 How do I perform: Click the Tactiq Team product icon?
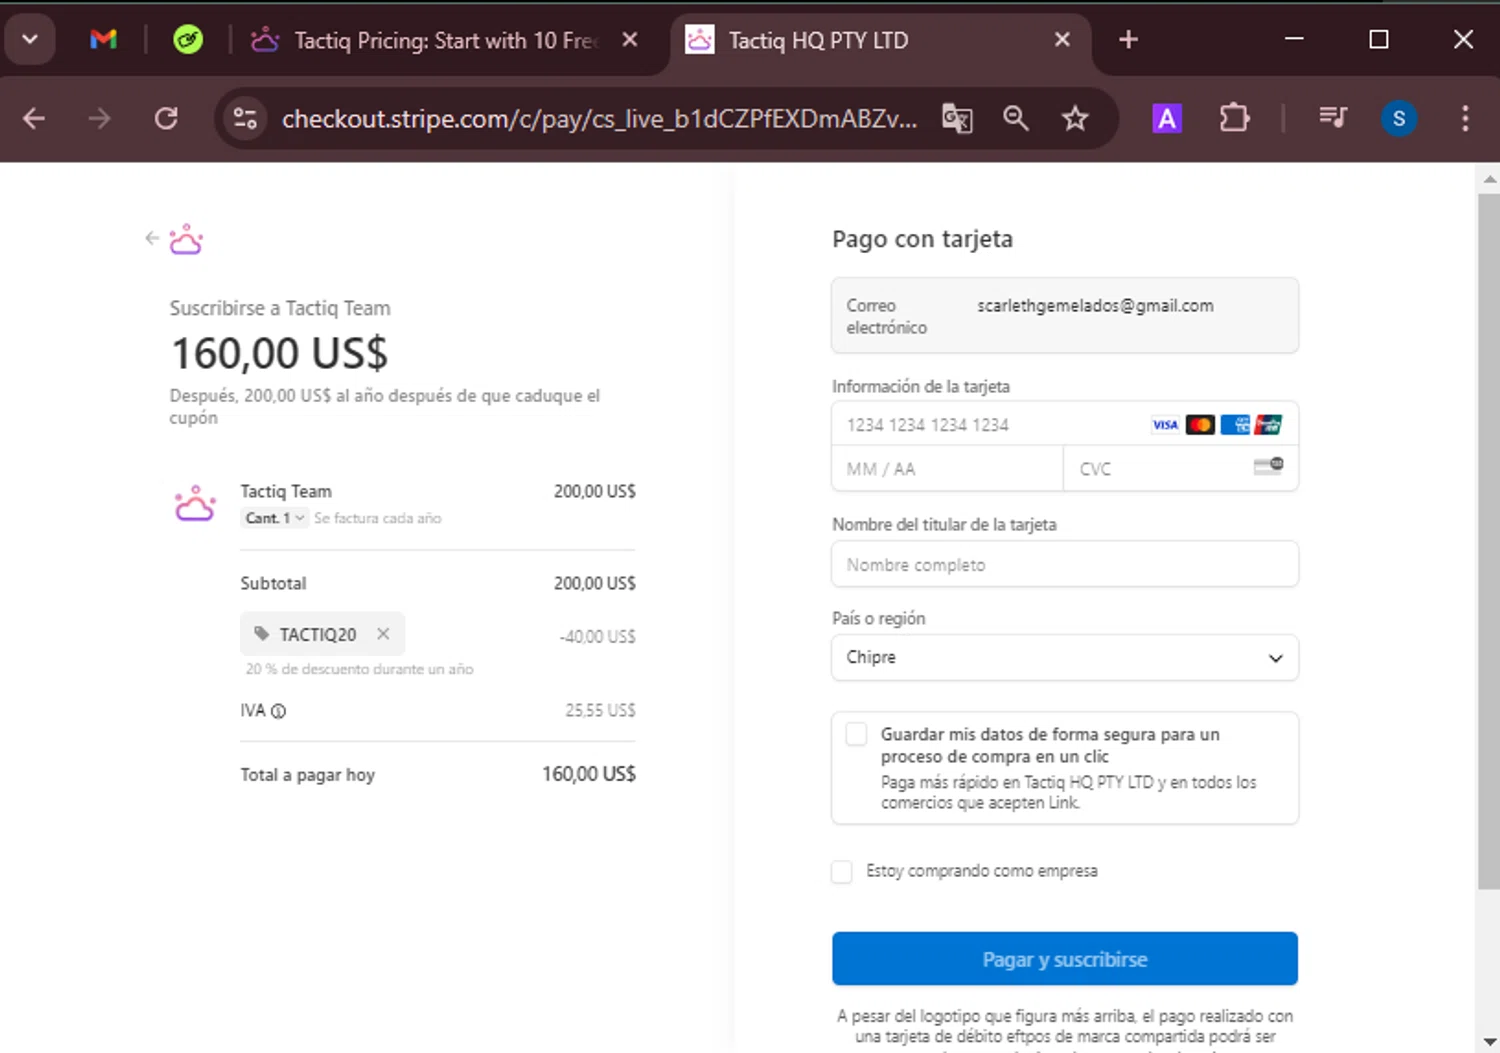click(x=195, y=503)
